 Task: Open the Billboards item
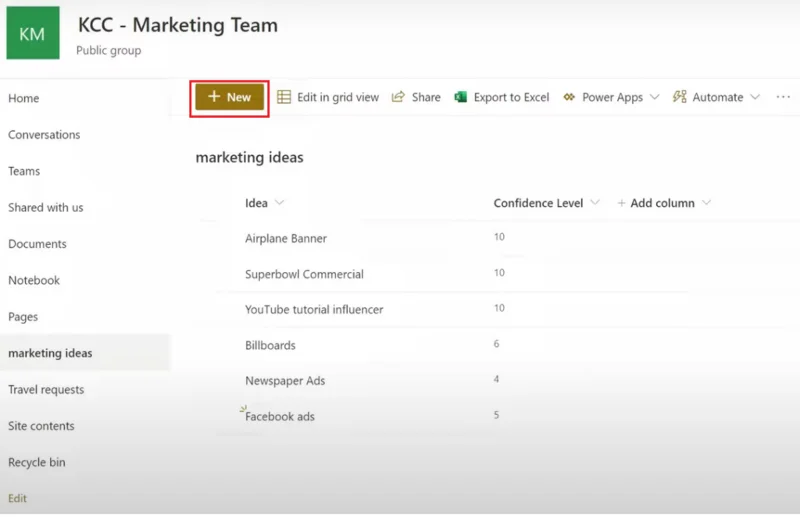[x=270, y=346]
